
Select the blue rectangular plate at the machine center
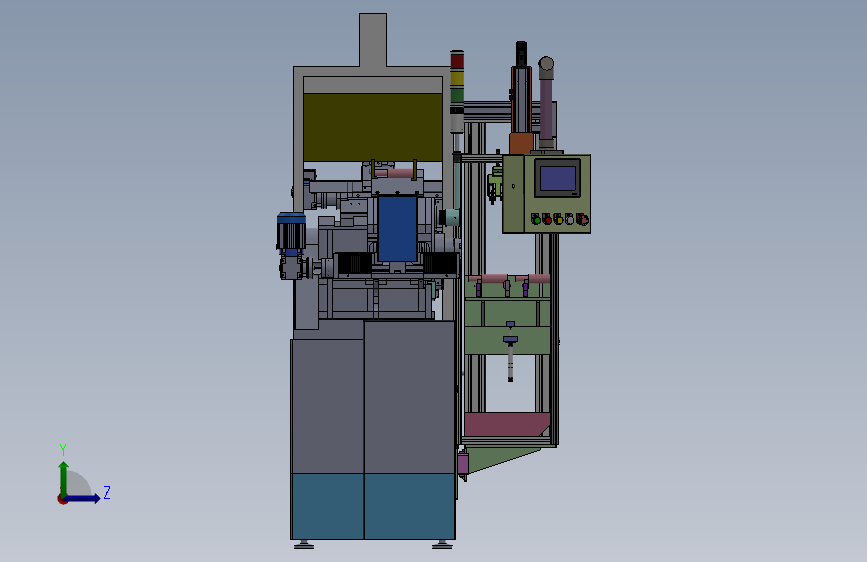(398, 228)
